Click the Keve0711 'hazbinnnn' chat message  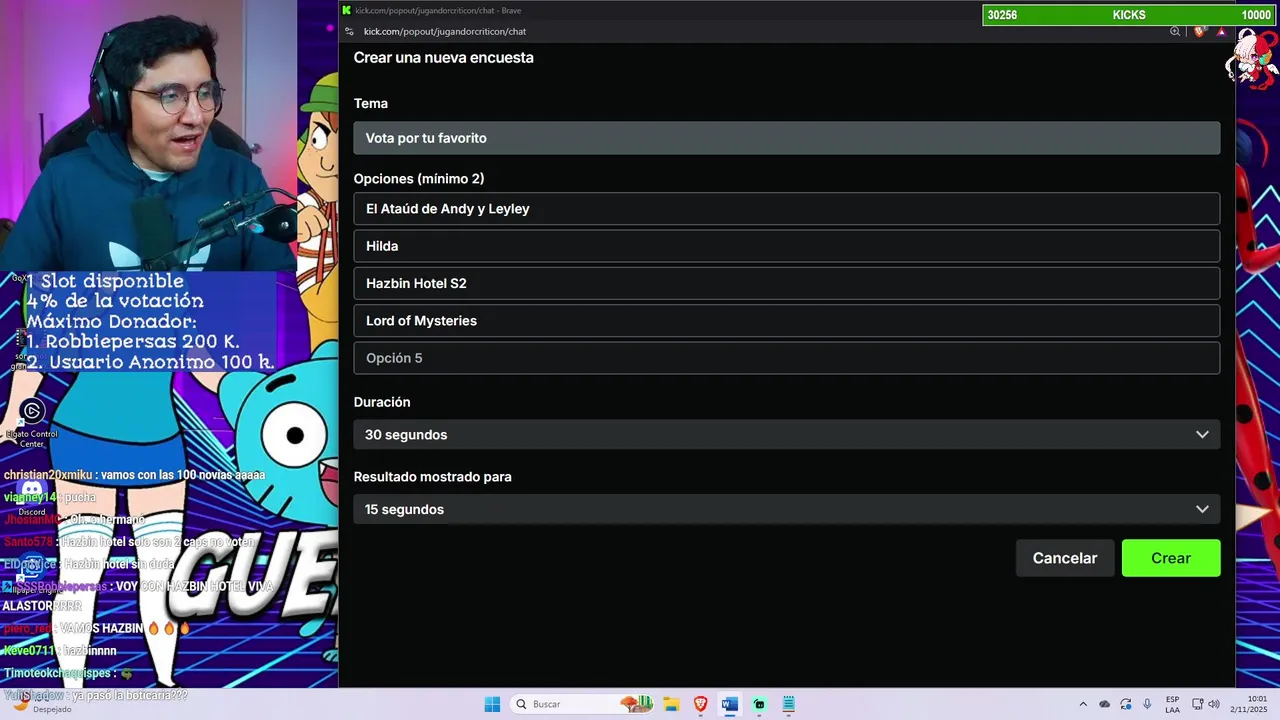(x=60, y=651)
